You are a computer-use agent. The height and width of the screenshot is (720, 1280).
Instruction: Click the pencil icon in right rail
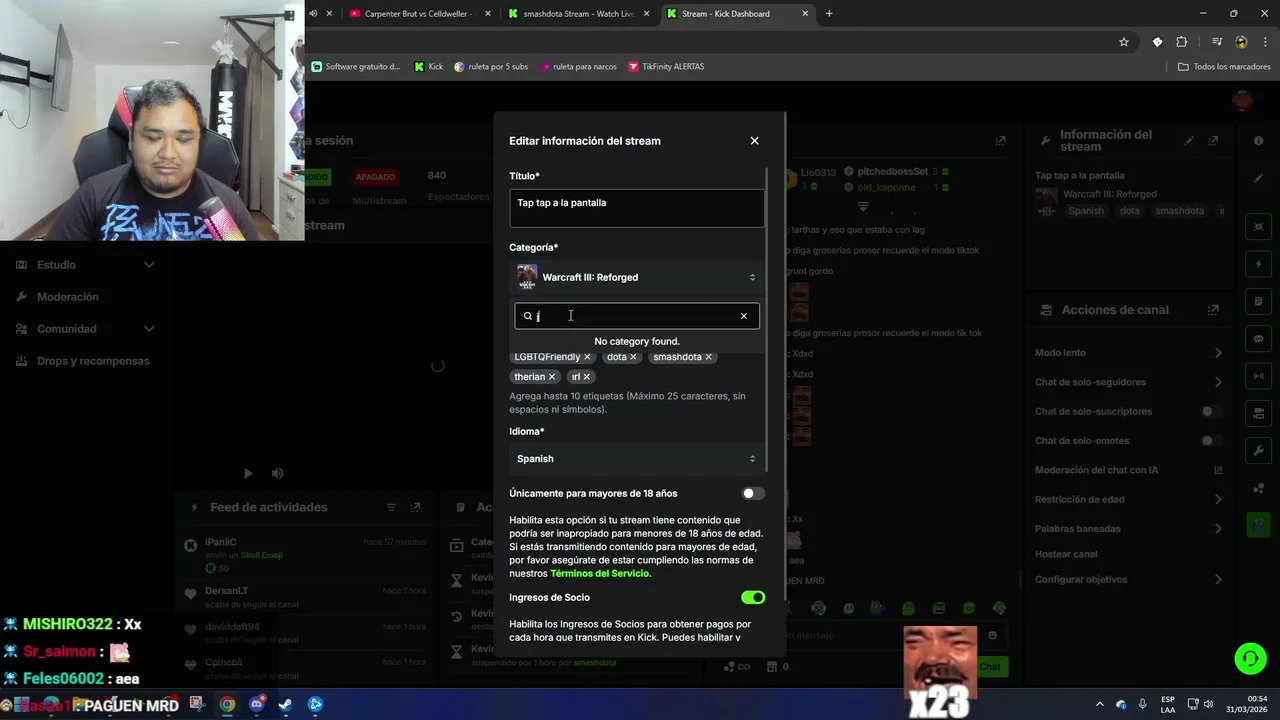(x=1259, y=178)
